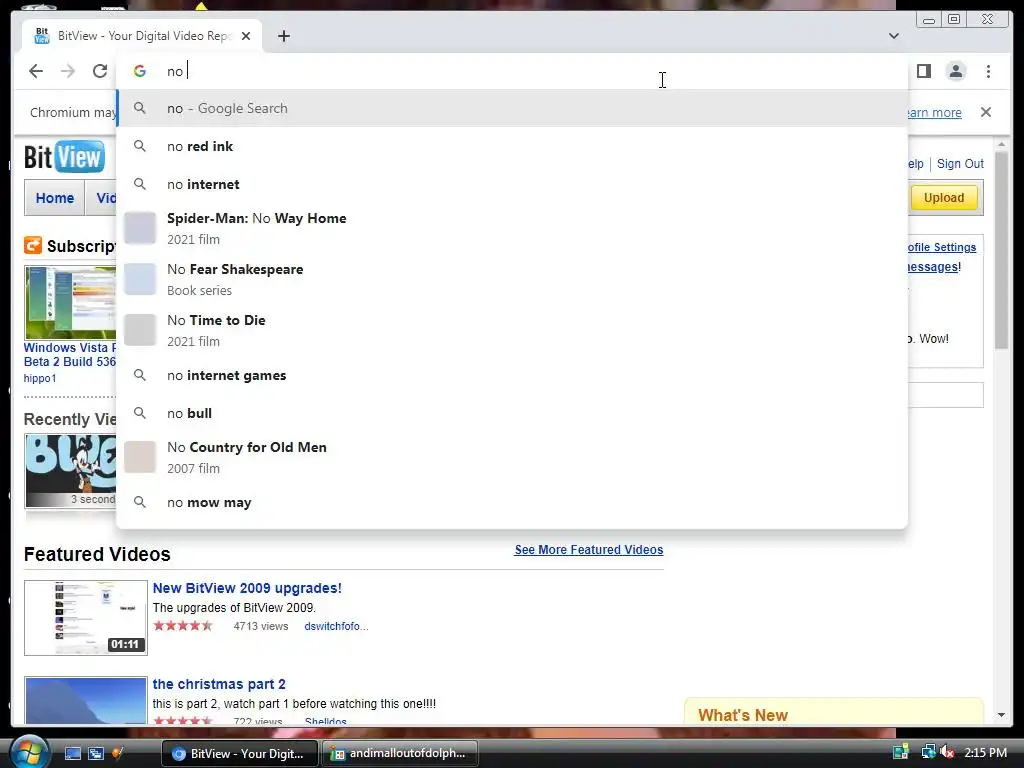The image size is (1024, 768).
Task: Click the search icon beside 'no bull'
Action: pos(140,413)
